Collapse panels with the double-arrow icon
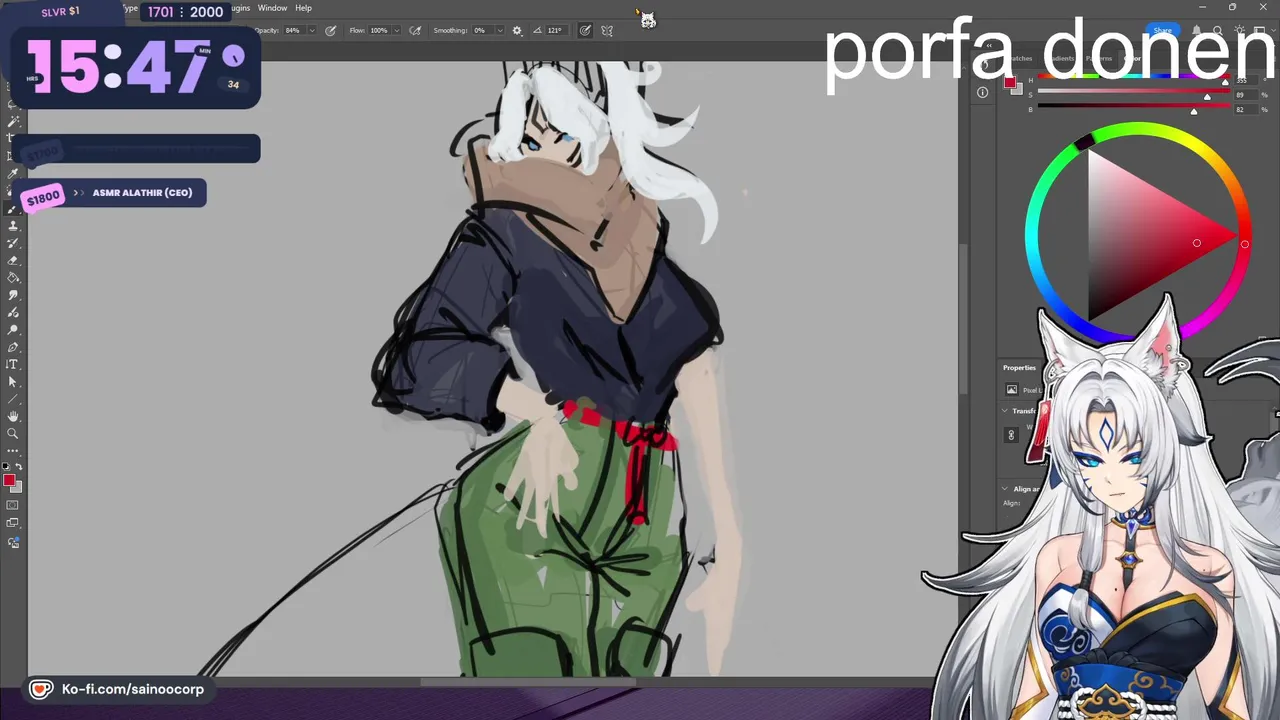Image resolution: width=1280 pixels, height=720 pixels. [988, 45]
